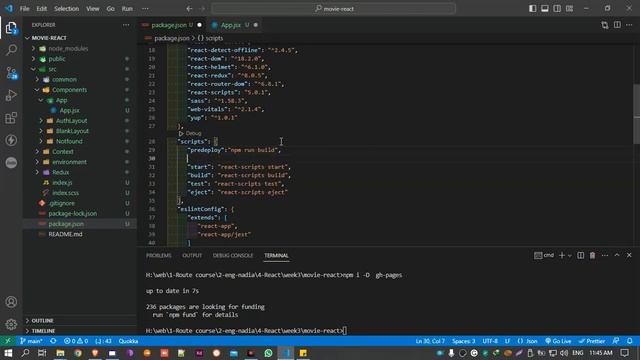Toggle the primary sidebar layout button
Screen dimensions: 640x360
coord(533,9)
